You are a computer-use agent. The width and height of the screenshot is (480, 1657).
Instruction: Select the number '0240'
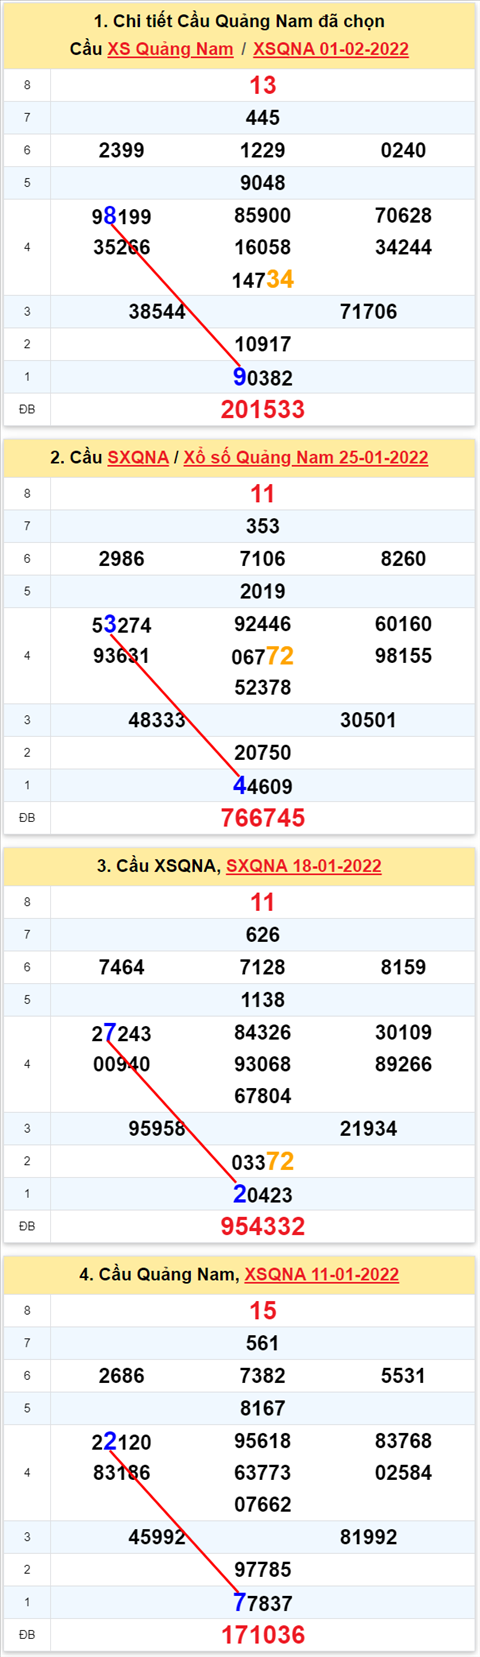[x=404, y=150]
